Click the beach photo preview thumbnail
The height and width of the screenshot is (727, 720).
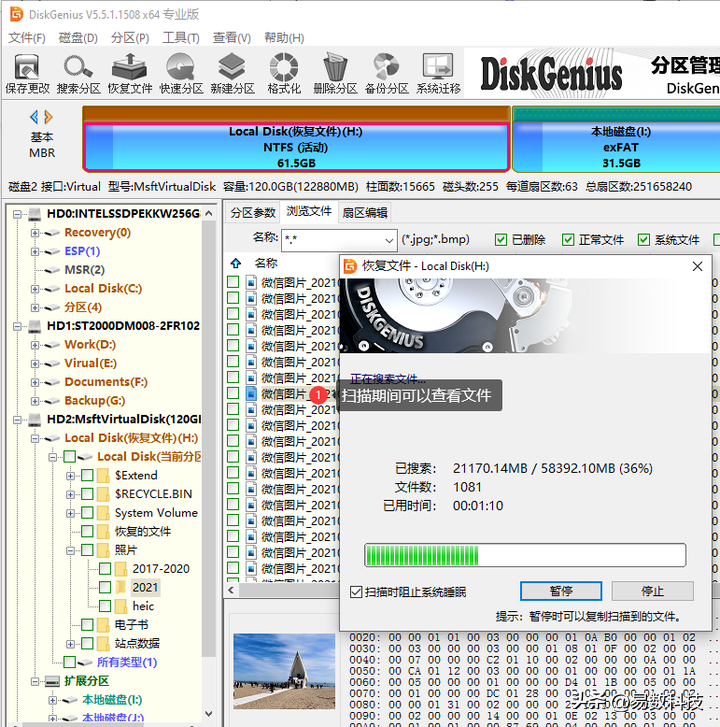coord(284,671)
